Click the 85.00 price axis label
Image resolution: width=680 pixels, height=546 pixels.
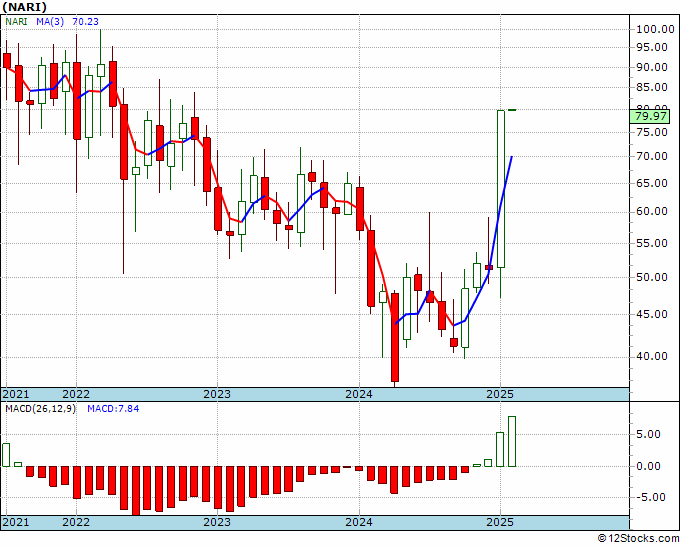click(652, 88)
